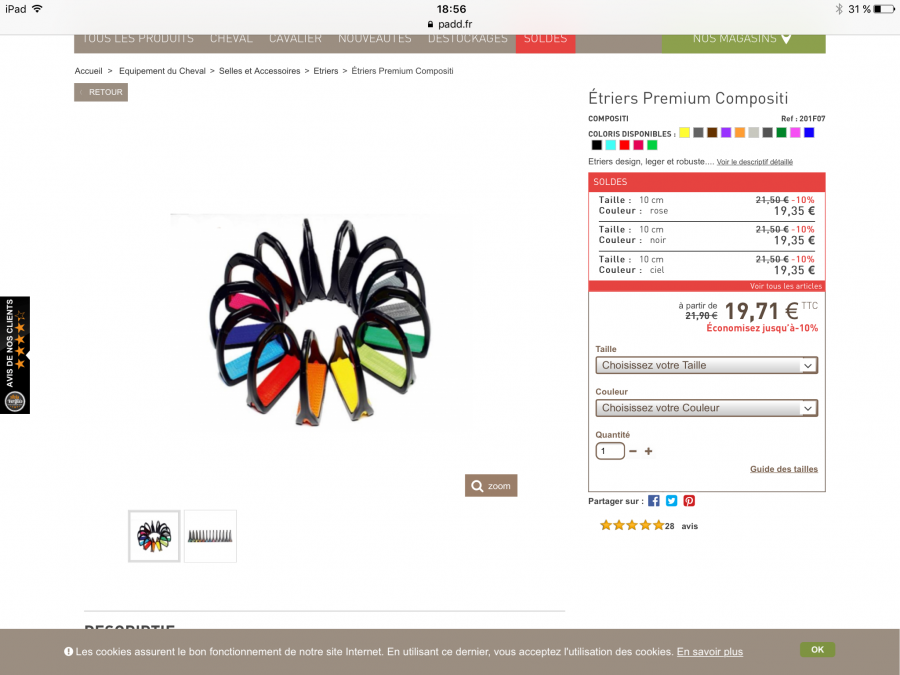Click the Retour button
The width and height of the screenshot is (900, 675).
(x=101, y=92)
